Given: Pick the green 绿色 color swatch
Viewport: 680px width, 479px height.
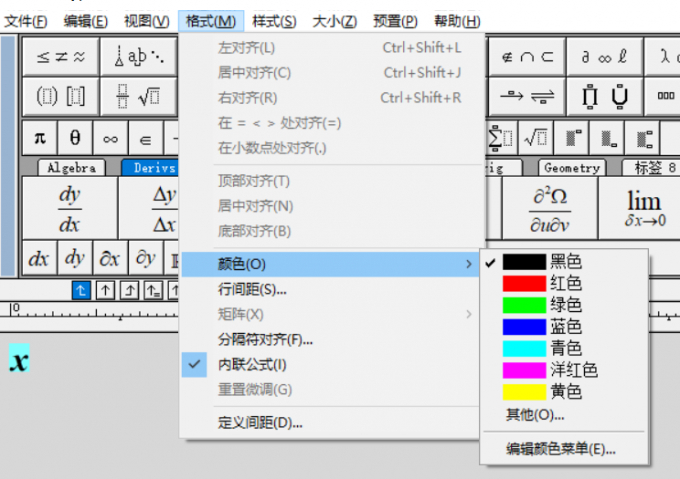Looking at the screenshot, I should tap(524, 305).
